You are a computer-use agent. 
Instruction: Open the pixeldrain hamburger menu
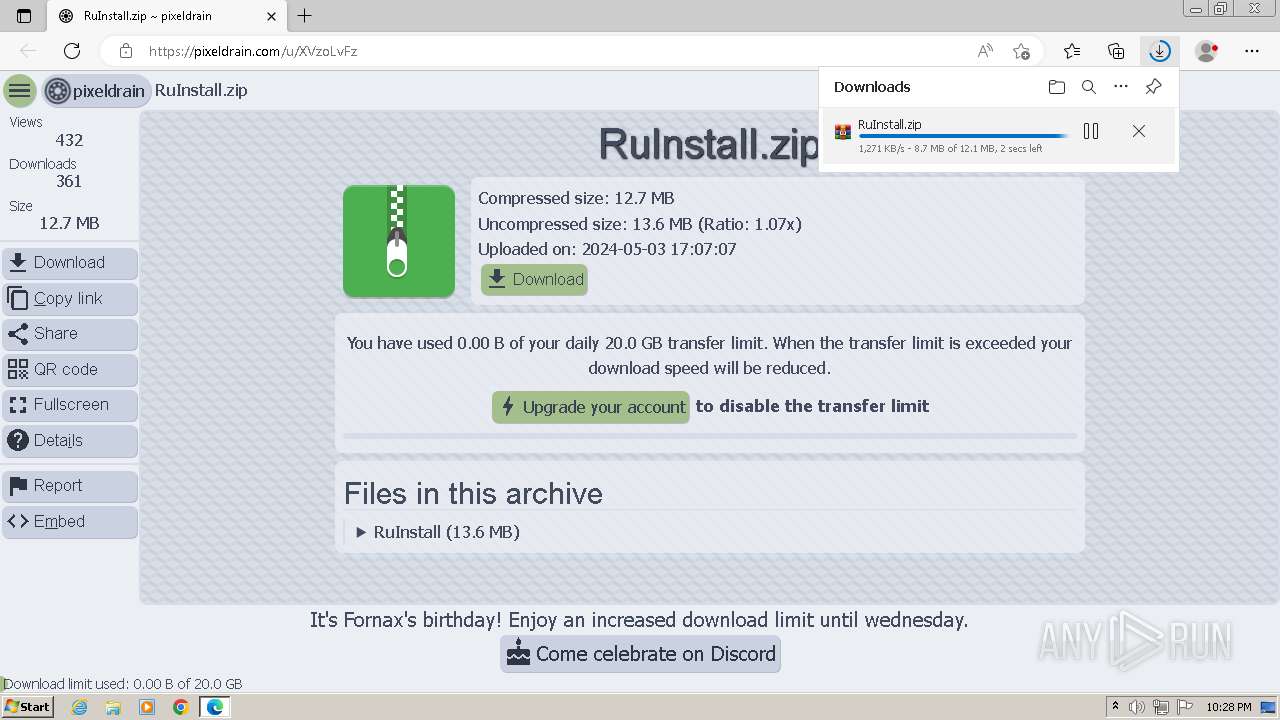(x=19, y=90)
